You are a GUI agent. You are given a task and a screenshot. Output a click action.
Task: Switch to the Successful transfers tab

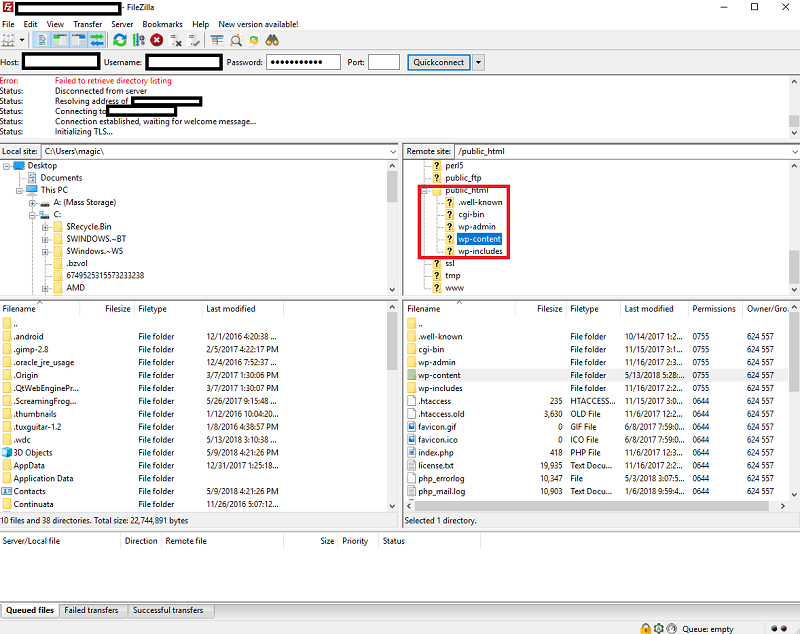tap(168, 610)
